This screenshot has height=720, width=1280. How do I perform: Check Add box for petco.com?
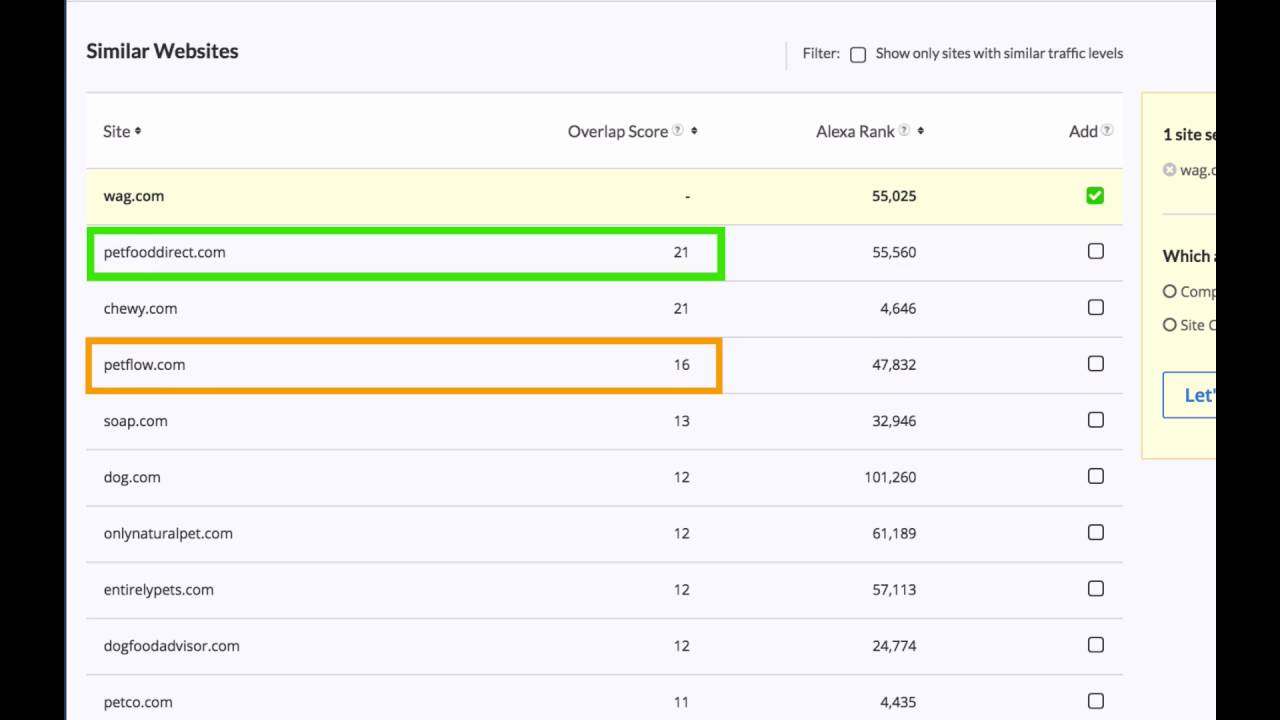(1096, 700)
